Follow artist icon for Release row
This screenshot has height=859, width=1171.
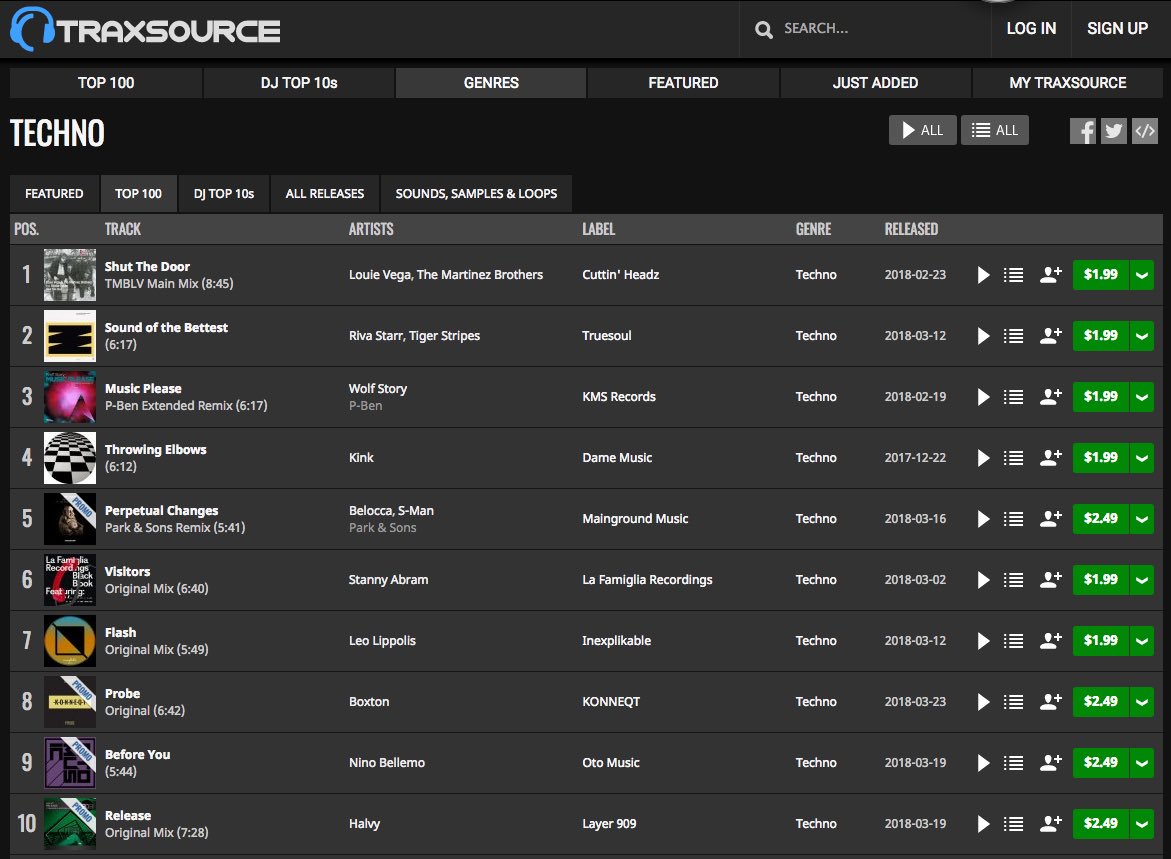[x=1051, y=823]
